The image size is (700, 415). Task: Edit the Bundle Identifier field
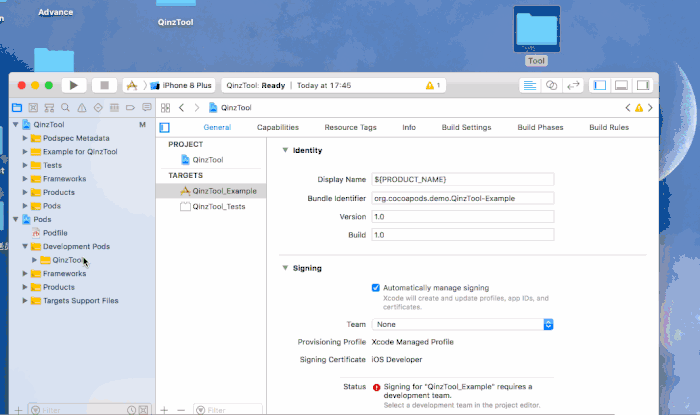(x=463, y=198)
